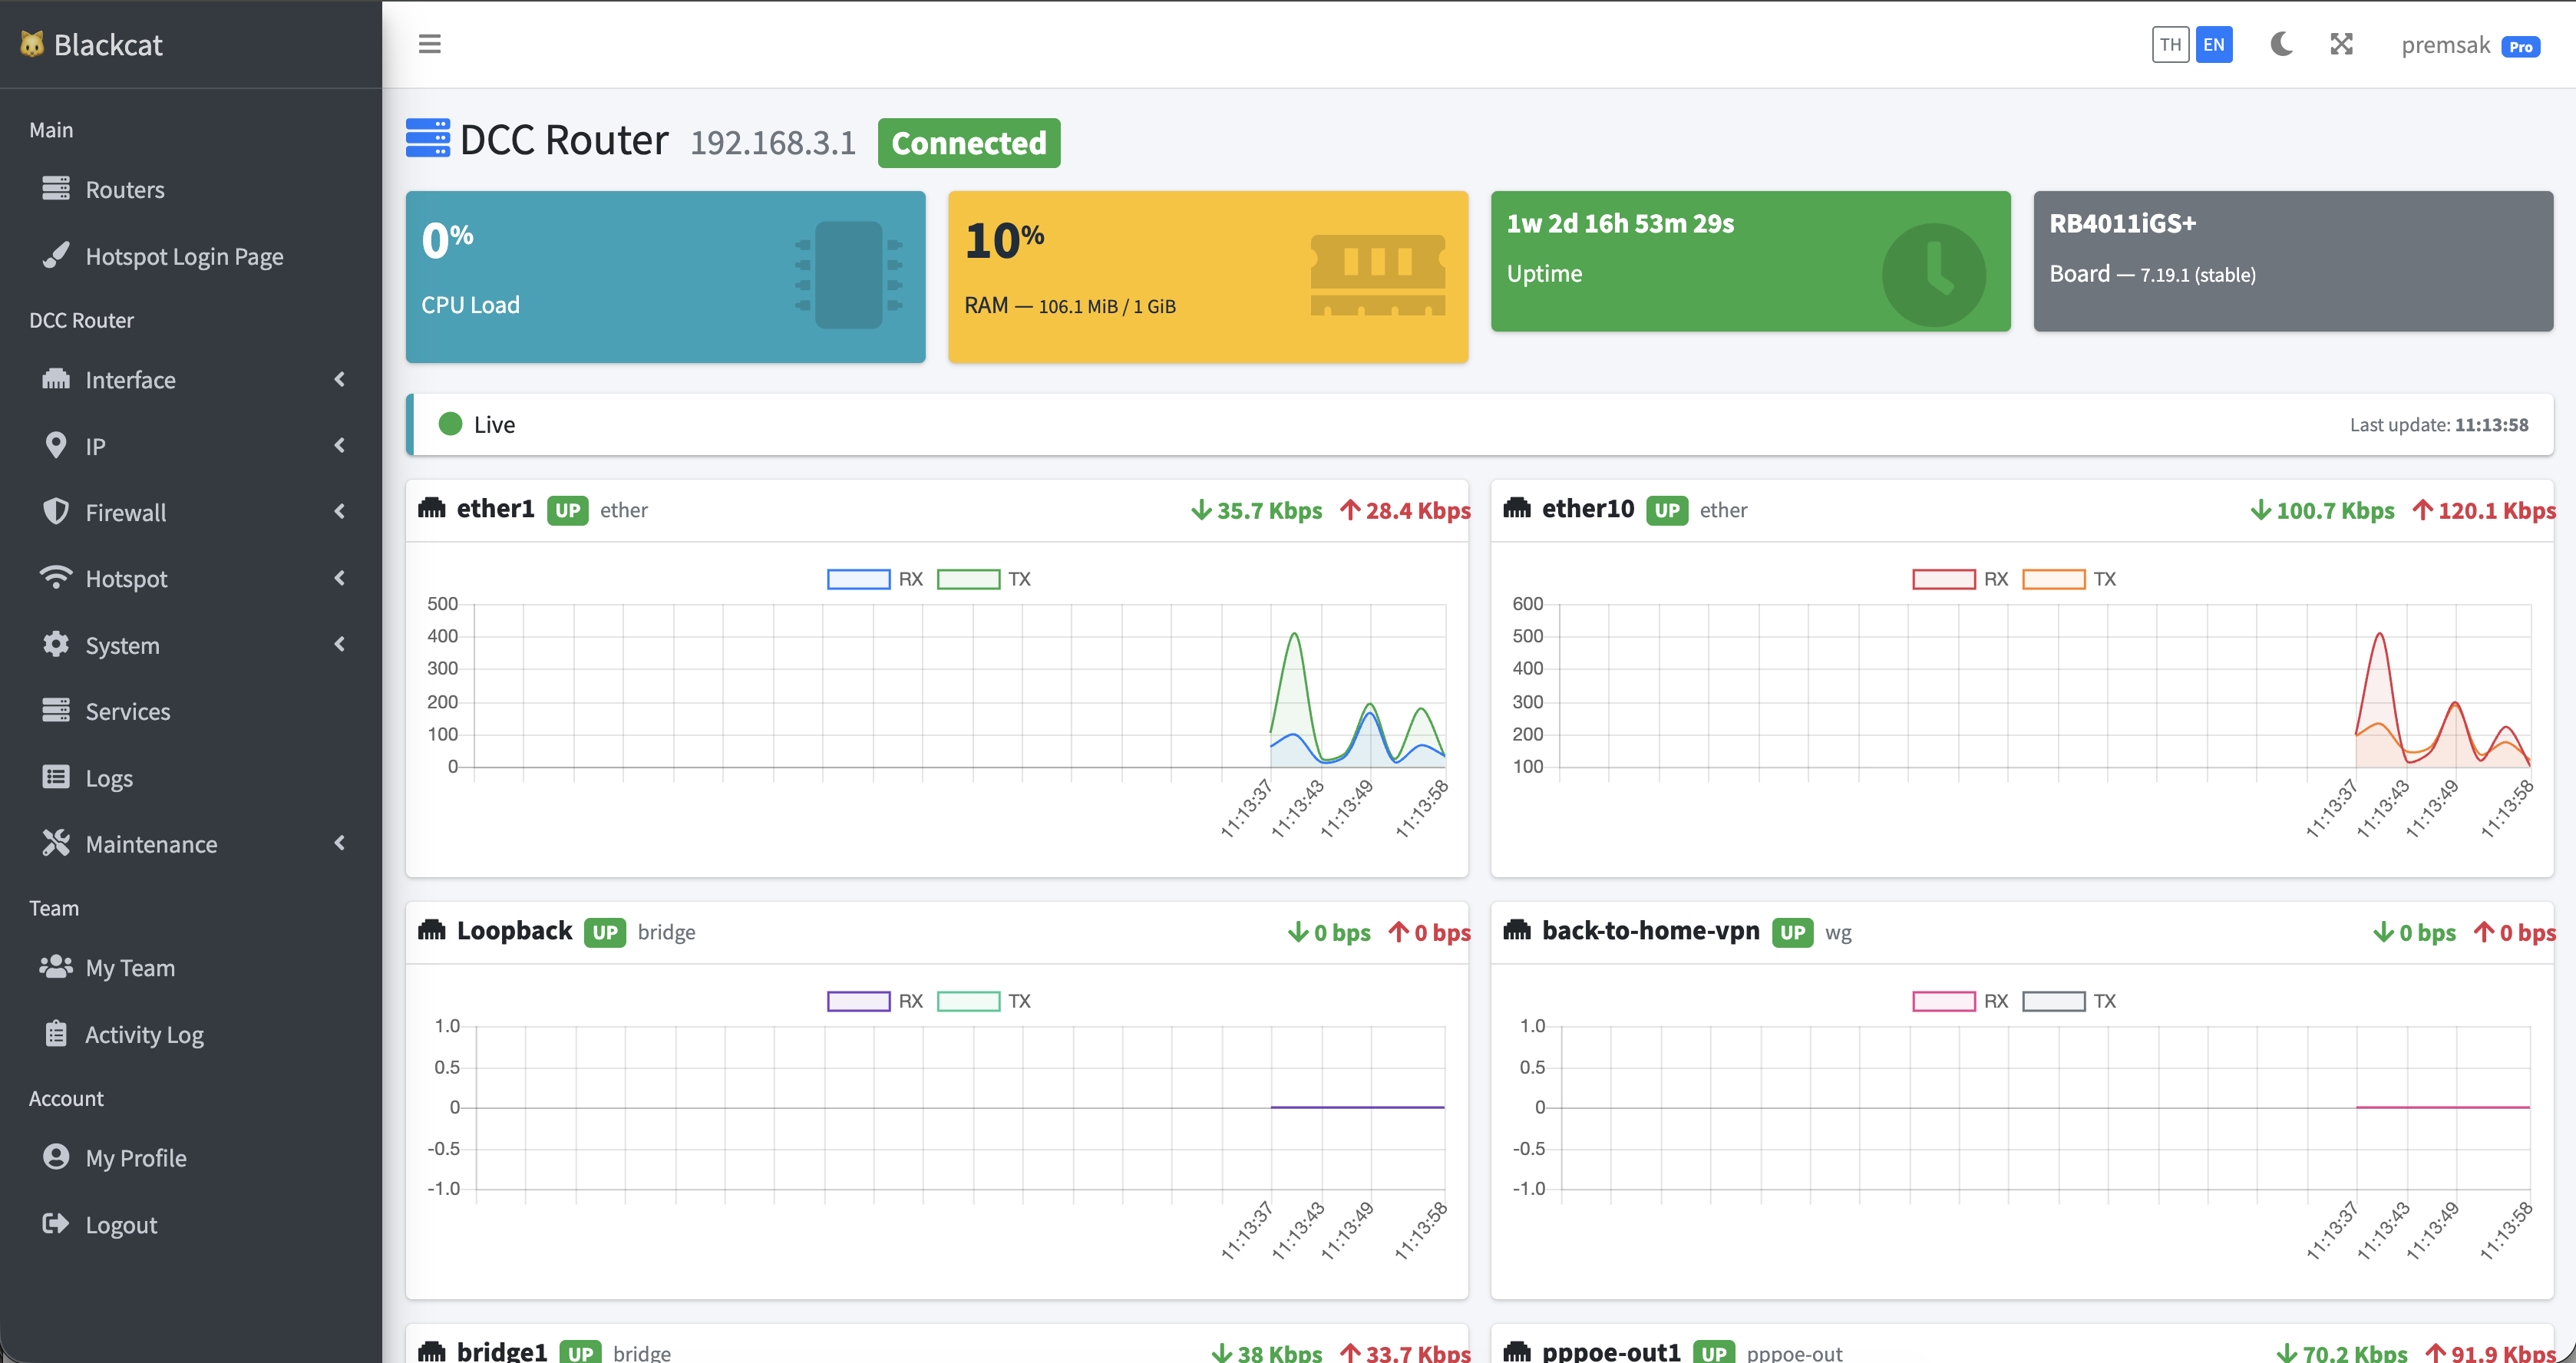Open Services from the sidebar
Image resolution: width=2576 pixels, height=1363 pixels.
coord(127,711)
